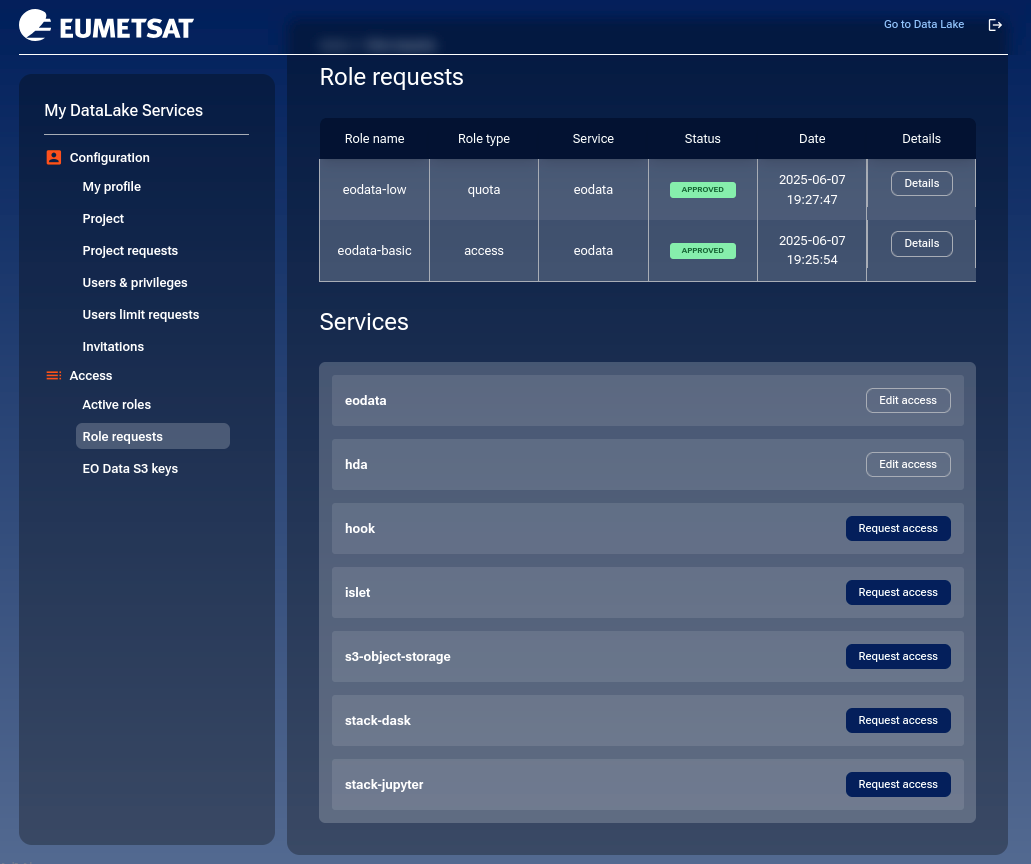Click the Role type column header
This screenshot has height=864, width=1031.
[484, 139]
